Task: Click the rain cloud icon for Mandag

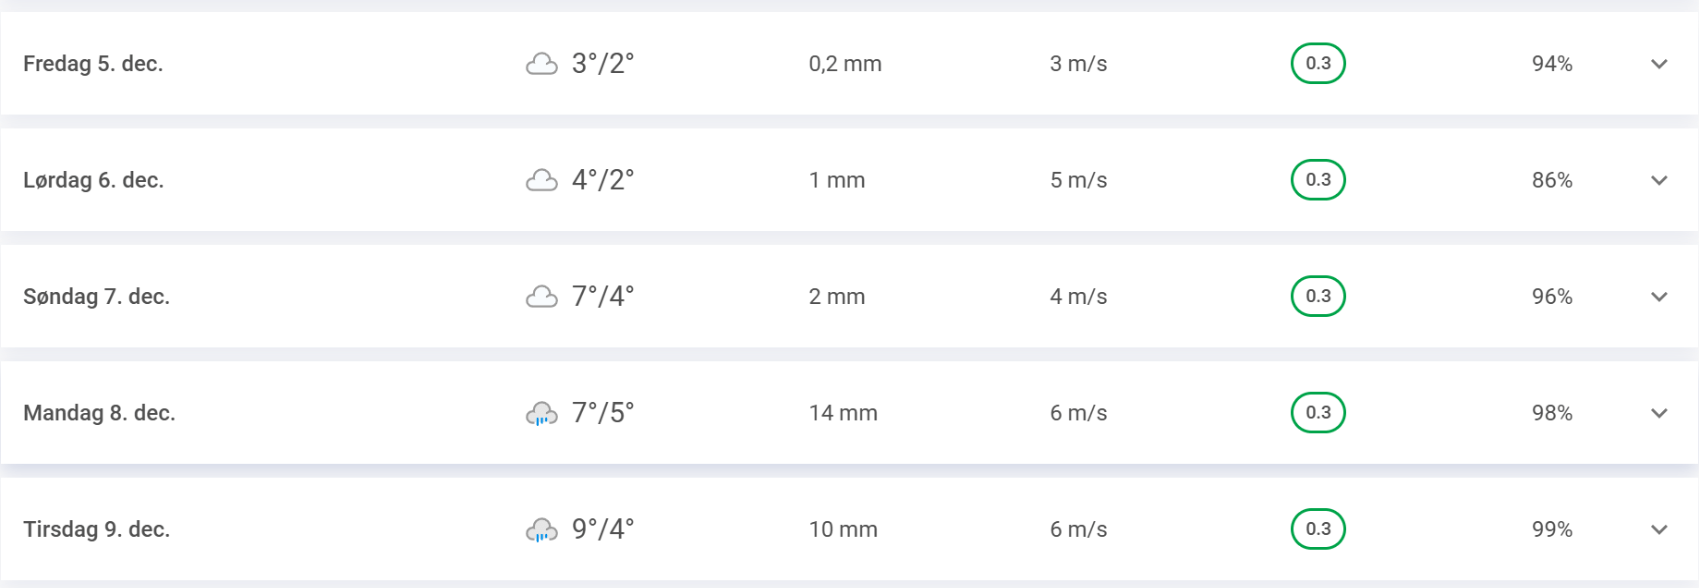Action: [541, 414]
